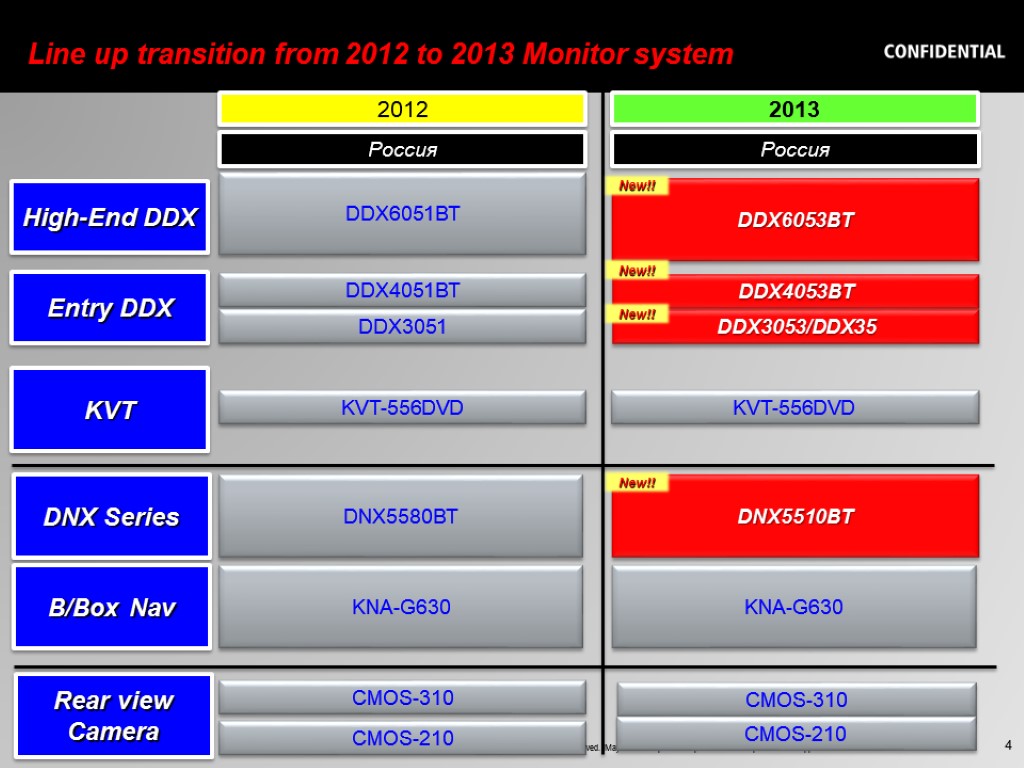The height and width of the screenshot is (768, 1024).
Task: Click the red DDX4053BT model cell
Action: 795,291
